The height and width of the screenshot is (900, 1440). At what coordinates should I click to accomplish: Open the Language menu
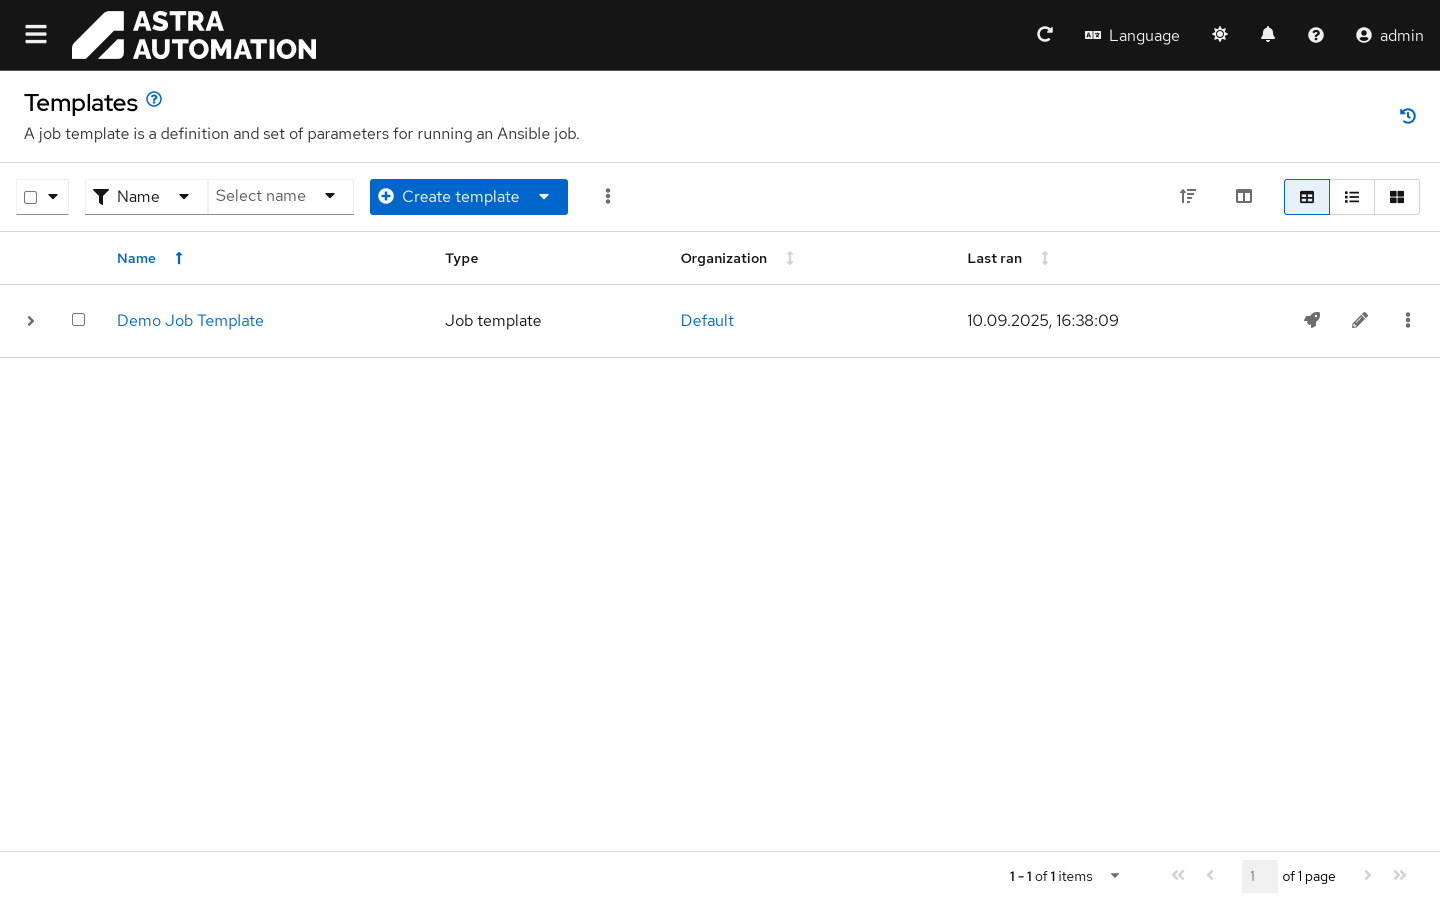click(1132, 35)
